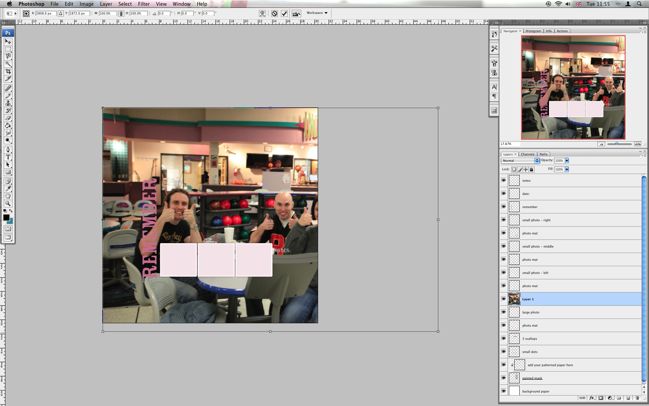Click the new adjustment layer icon
Screen dimensions: 649x406
pos(610,398)
